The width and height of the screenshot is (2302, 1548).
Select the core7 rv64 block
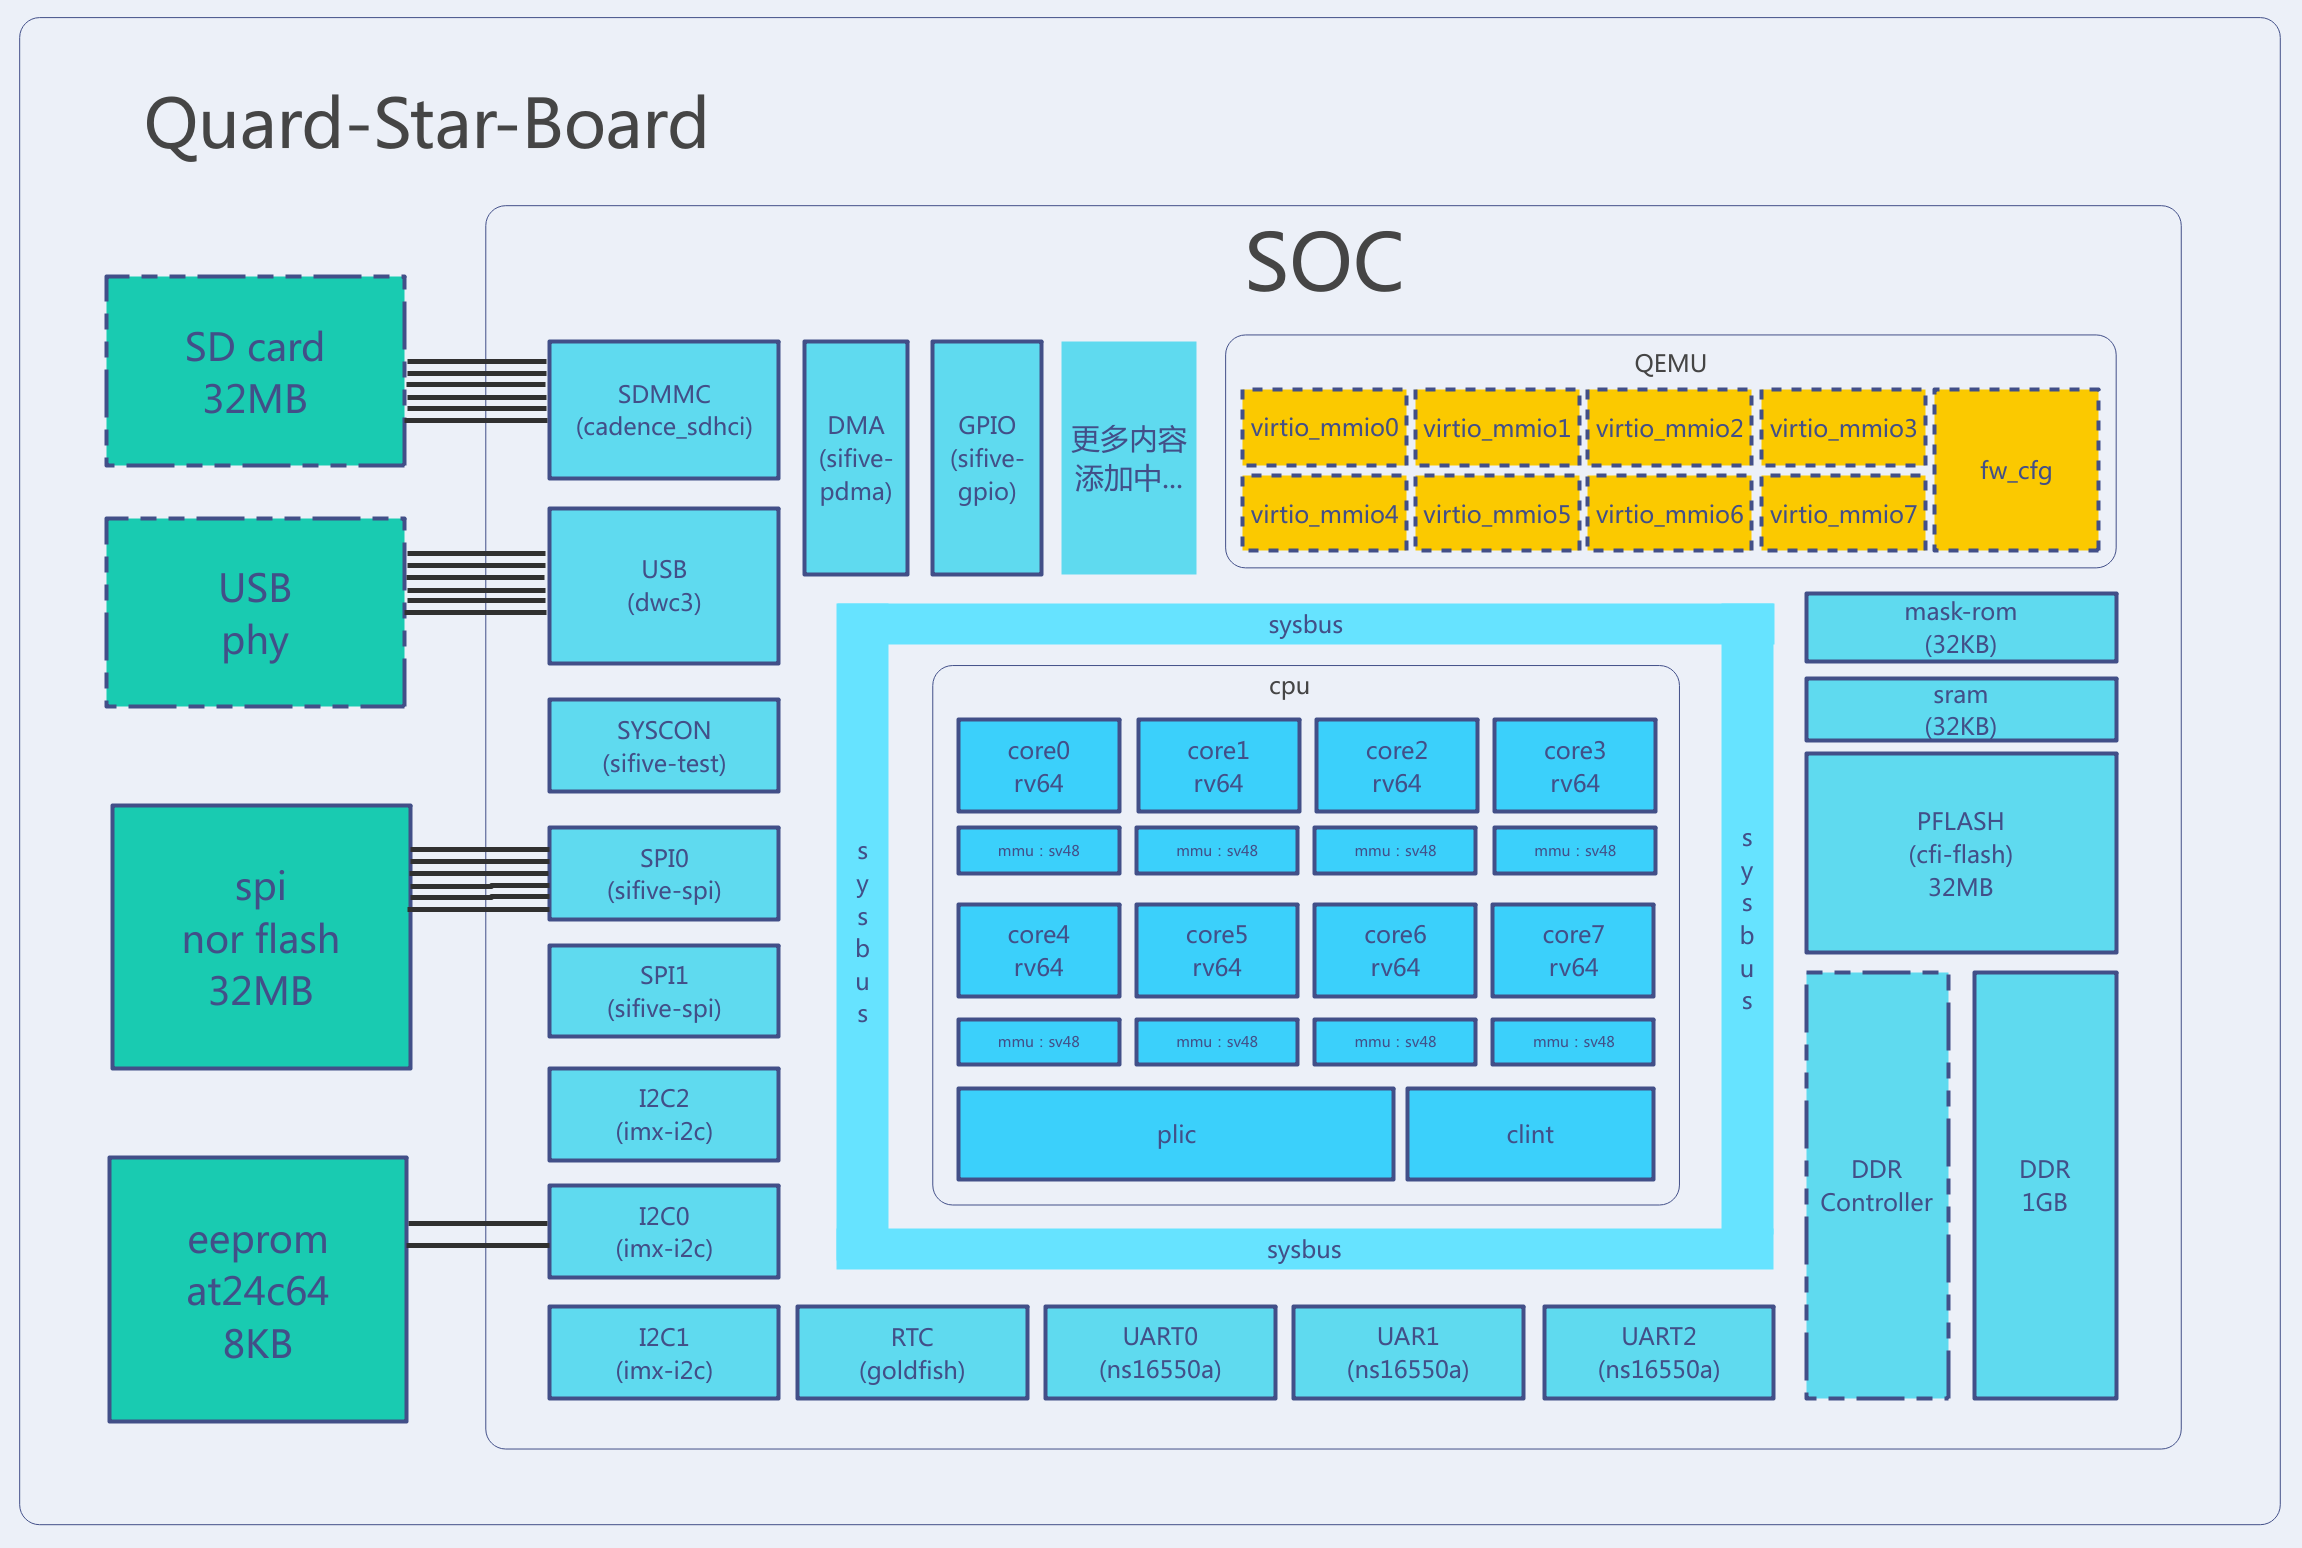coord(1572,950)
